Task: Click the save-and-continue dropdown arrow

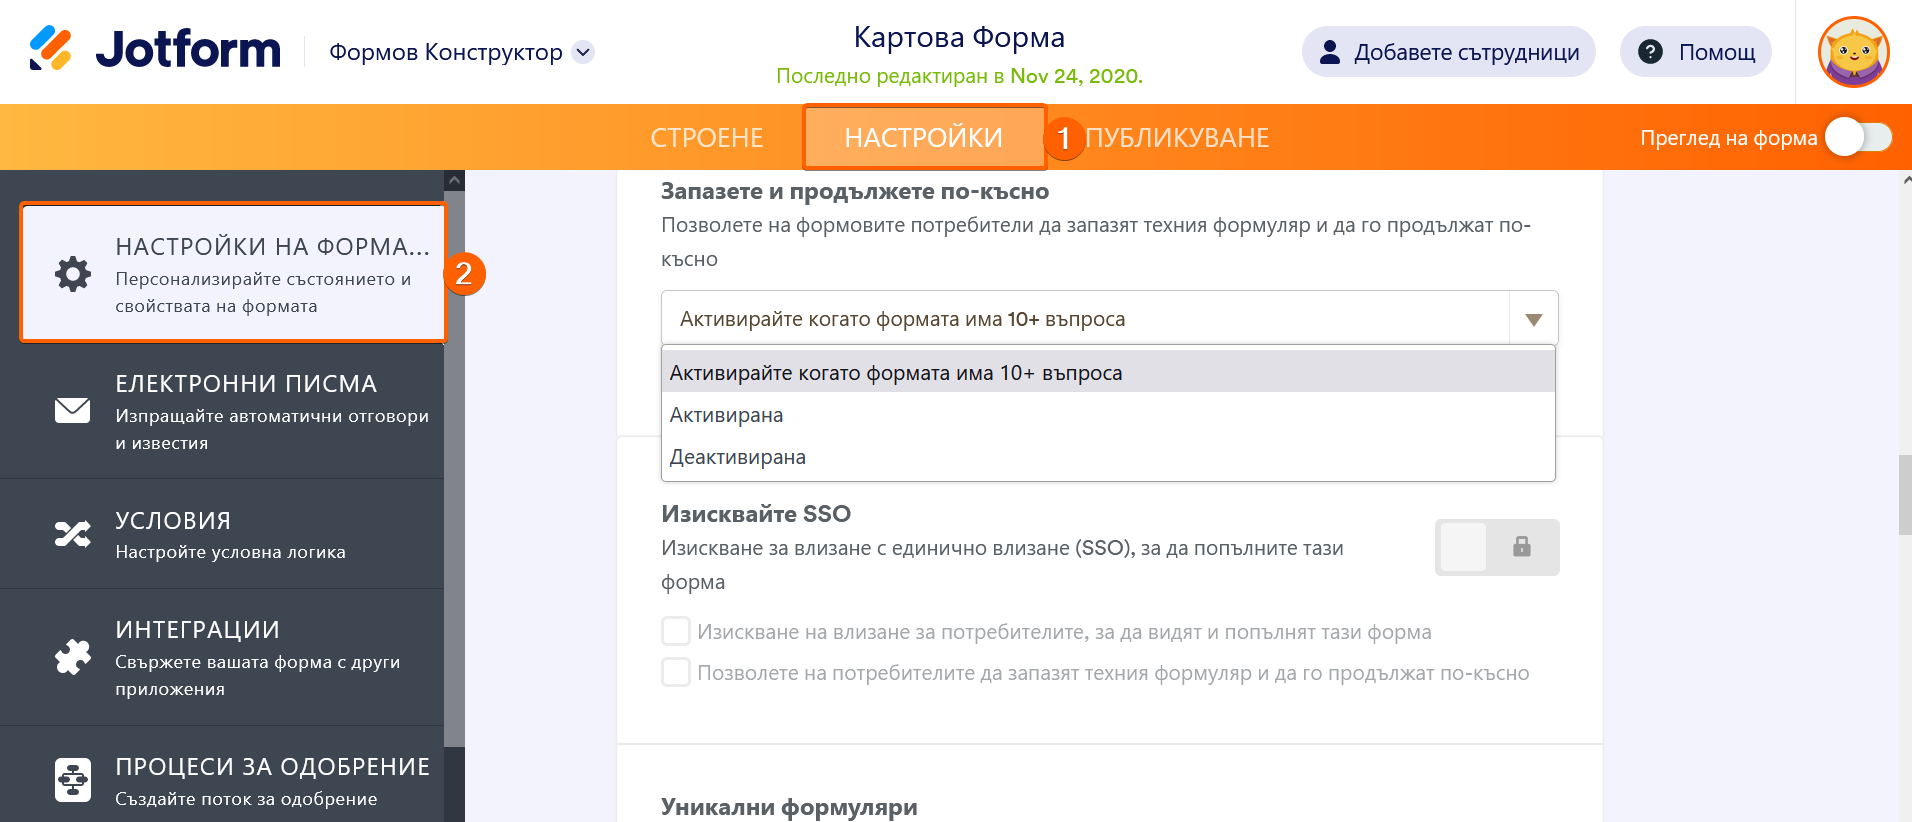Action: coord(1533,319)
